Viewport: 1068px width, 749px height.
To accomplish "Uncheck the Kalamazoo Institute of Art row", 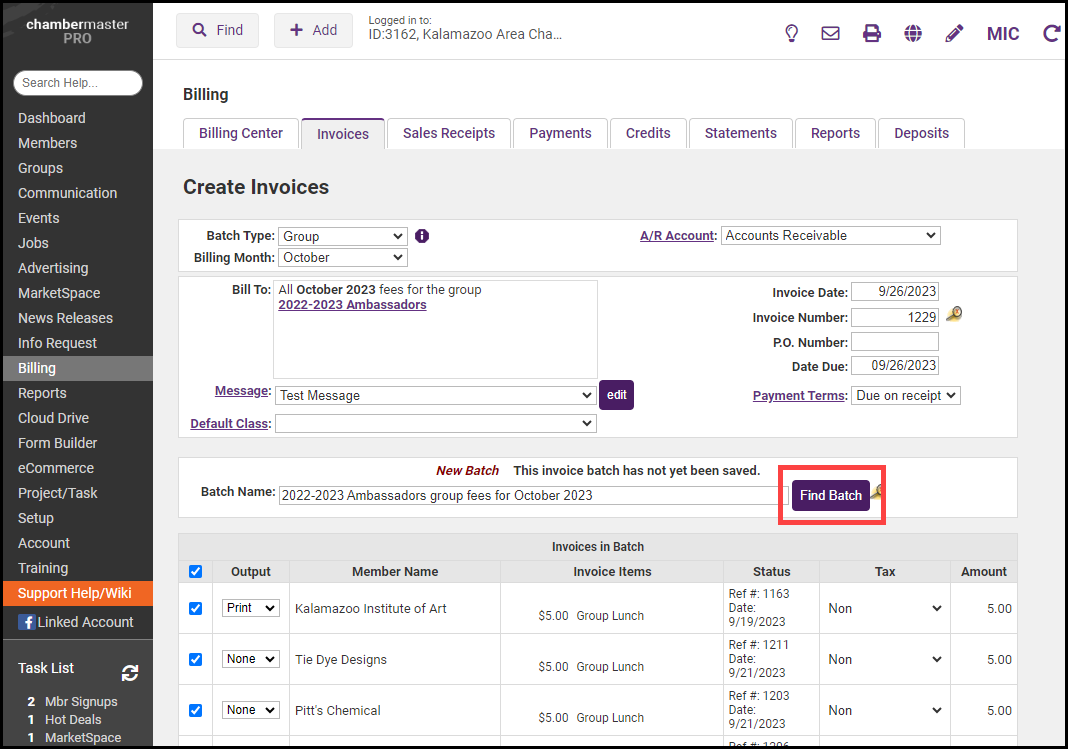I will tap(196, 608).
